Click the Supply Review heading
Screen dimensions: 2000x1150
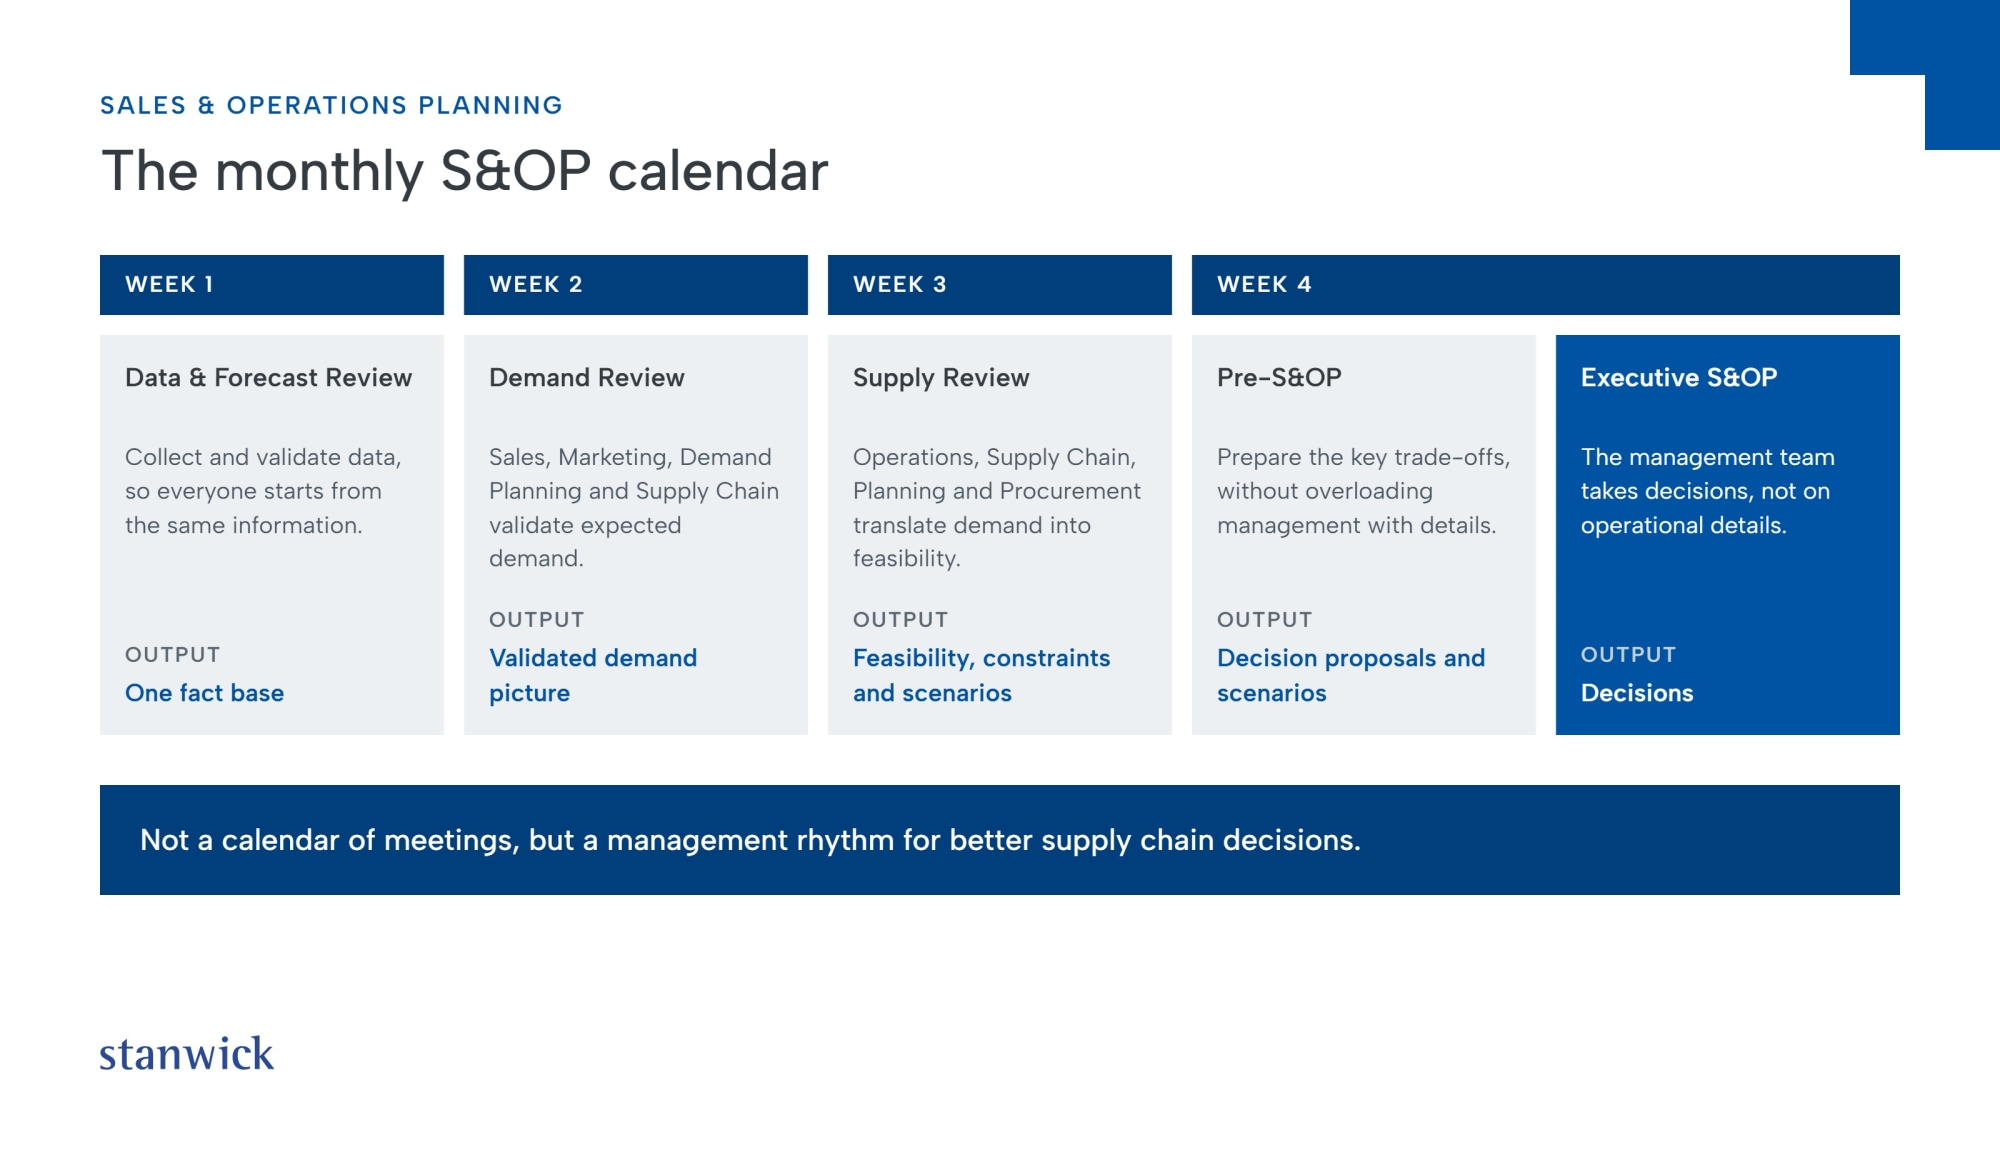click(941, 378)
